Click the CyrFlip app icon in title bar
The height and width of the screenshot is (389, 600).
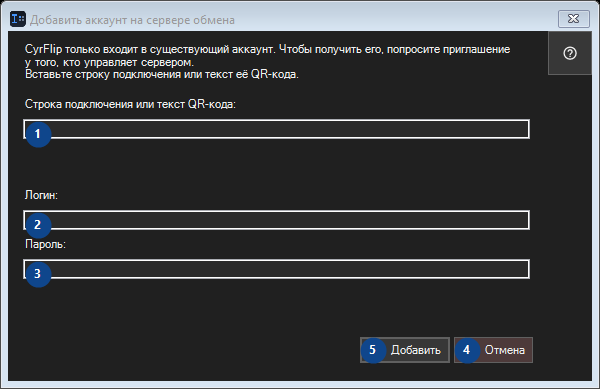click(x=18, y=19)
